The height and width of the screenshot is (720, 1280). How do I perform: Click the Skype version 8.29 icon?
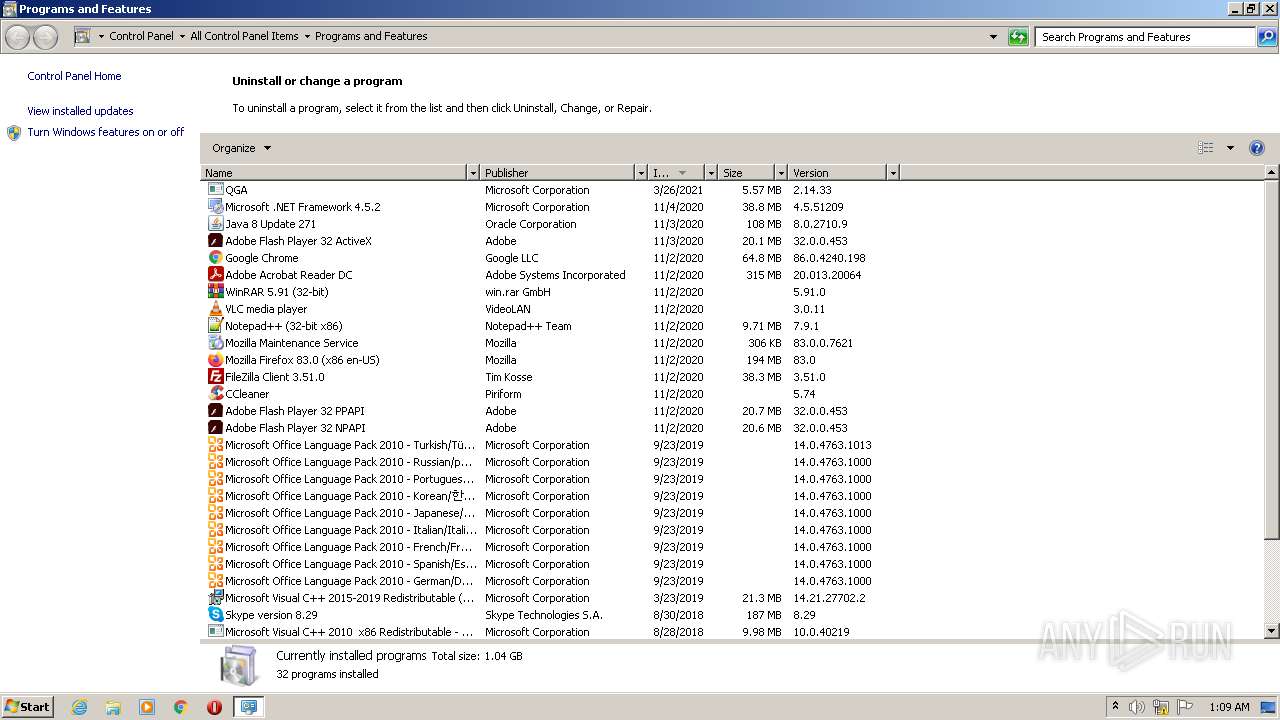[x=215, y=615]
